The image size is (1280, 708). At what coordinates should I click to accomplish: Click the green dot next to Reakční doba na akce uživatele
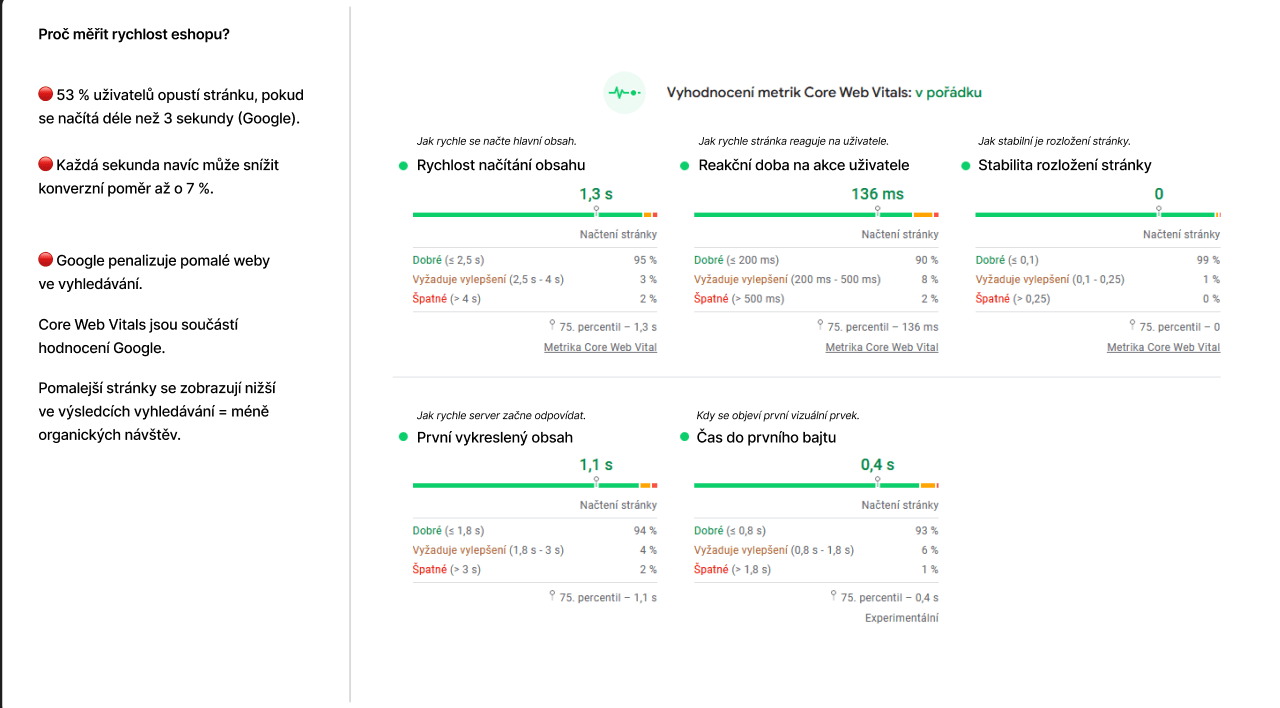coord(685,165)
